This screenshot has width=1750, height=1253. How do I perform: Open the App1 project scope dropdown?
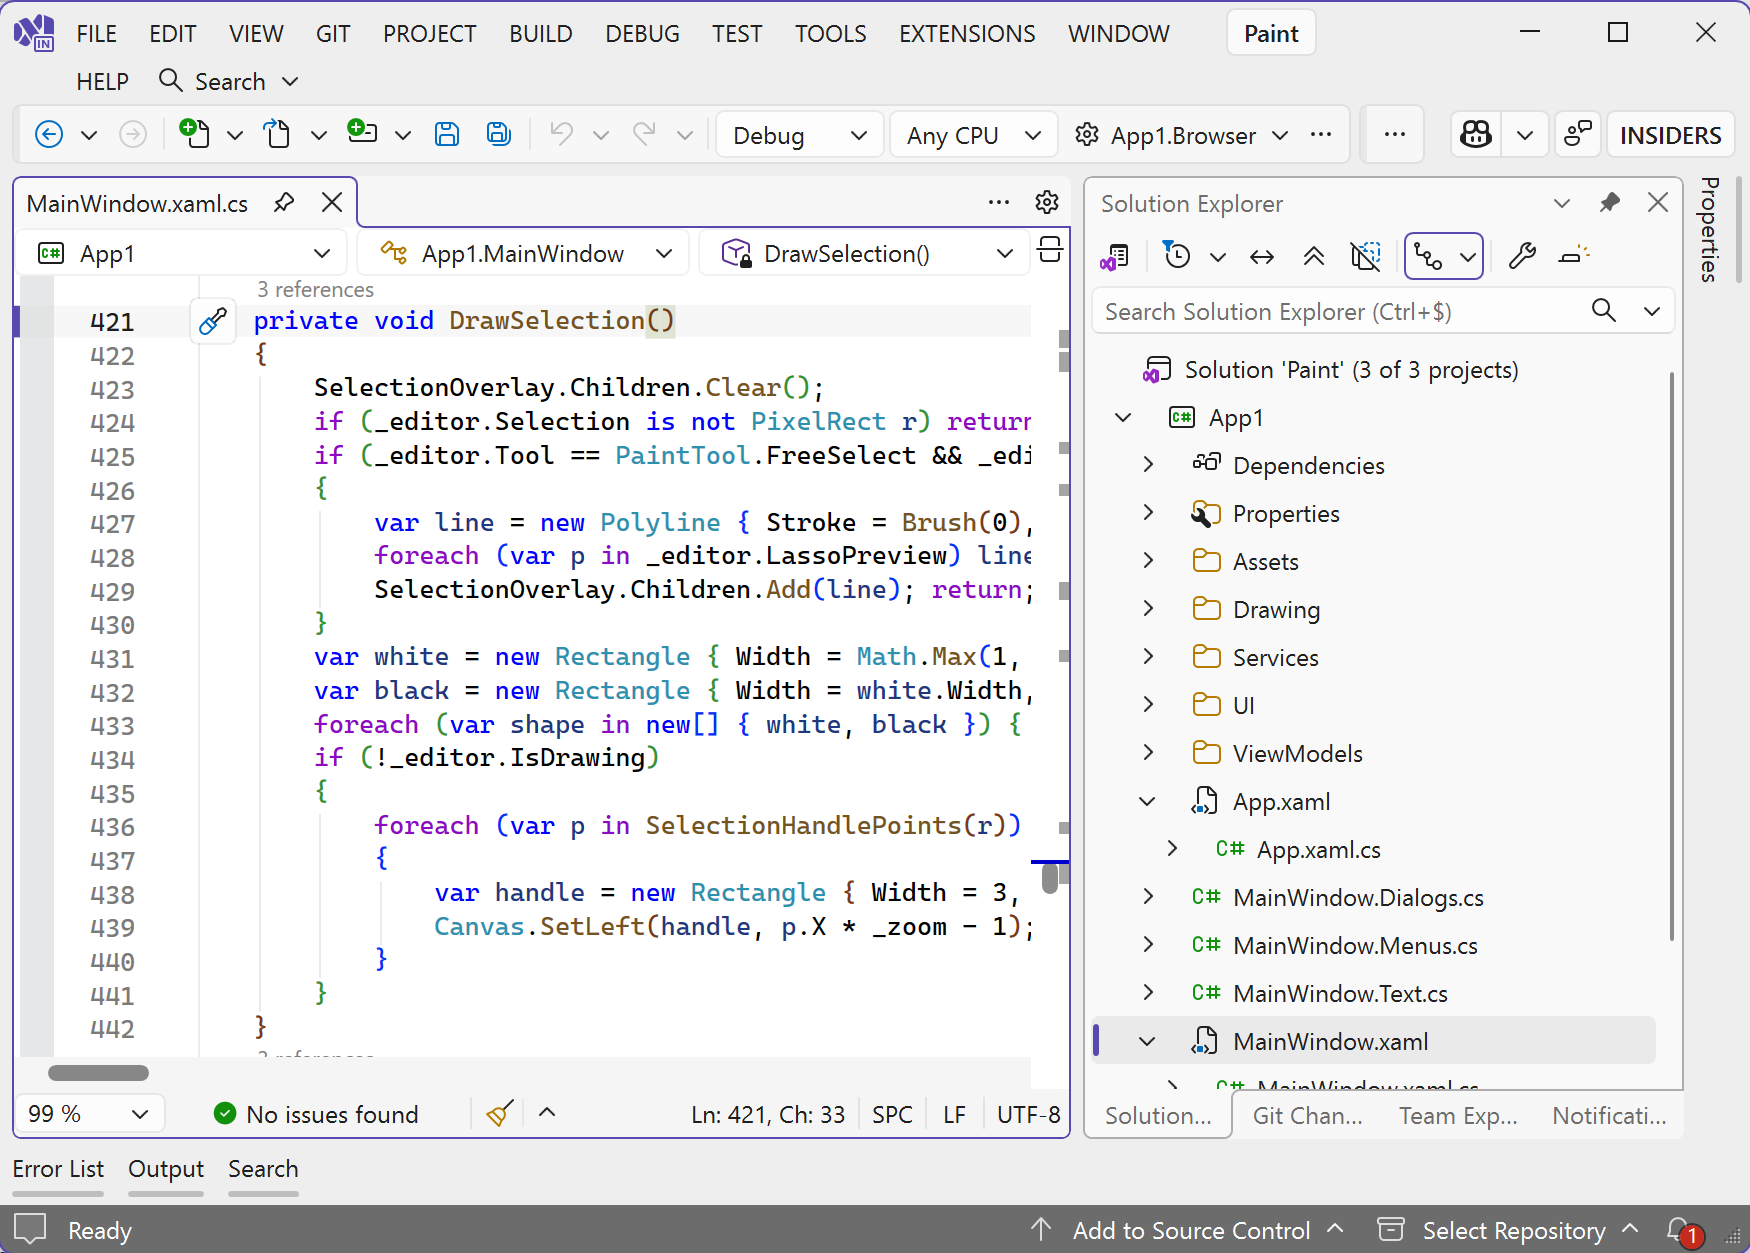tap(183, 254)
